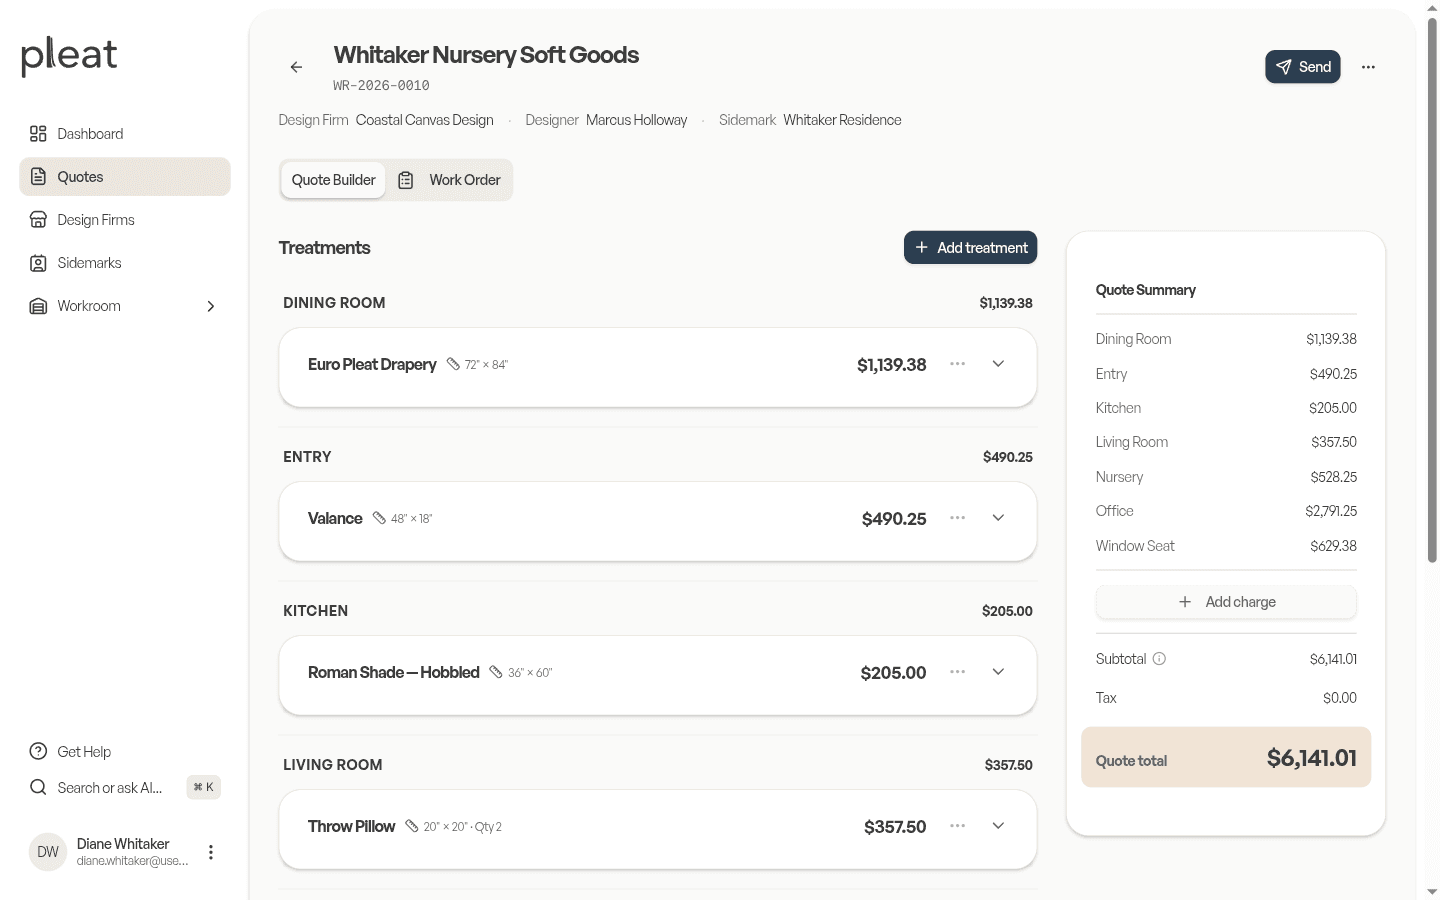The height and width of the screenshot is (900, 1440).
Task: Open Search or ask AI field
Action: (125, 788)
